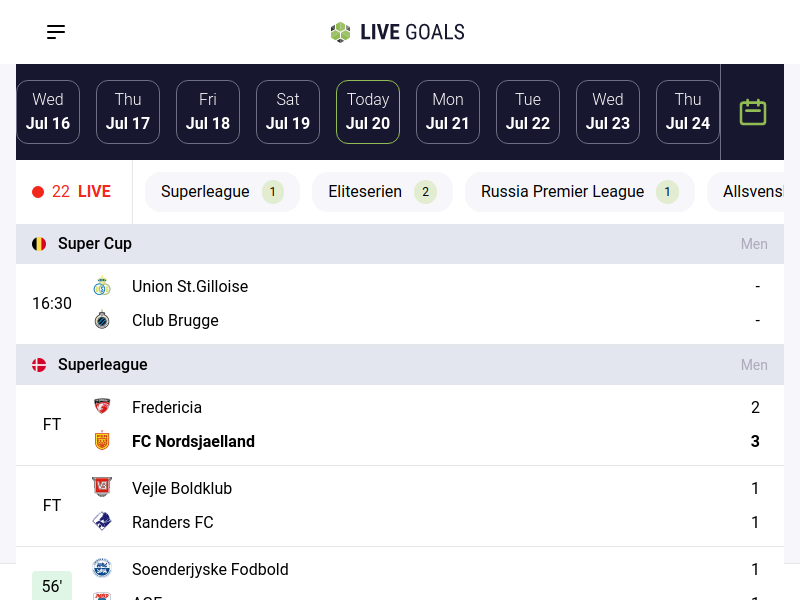Open the Superleague competition header
Viewport: 800px width, 600px height.
pyautogui.click(x=103, y=365)
